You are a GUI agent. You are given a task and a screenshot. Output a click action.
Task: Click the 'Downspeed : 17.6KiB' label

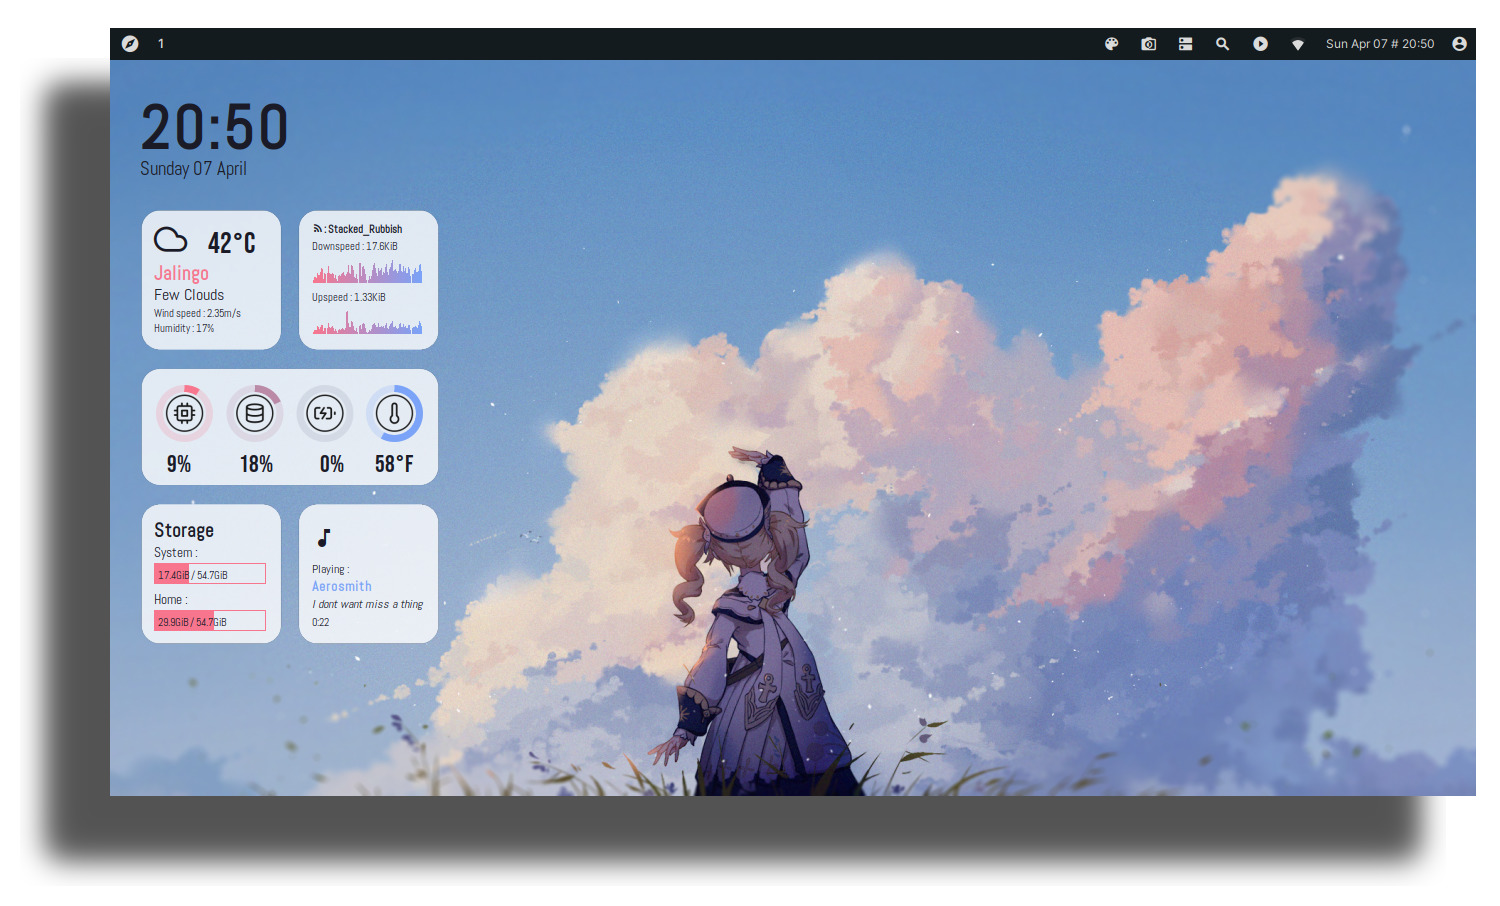point(355,246)
